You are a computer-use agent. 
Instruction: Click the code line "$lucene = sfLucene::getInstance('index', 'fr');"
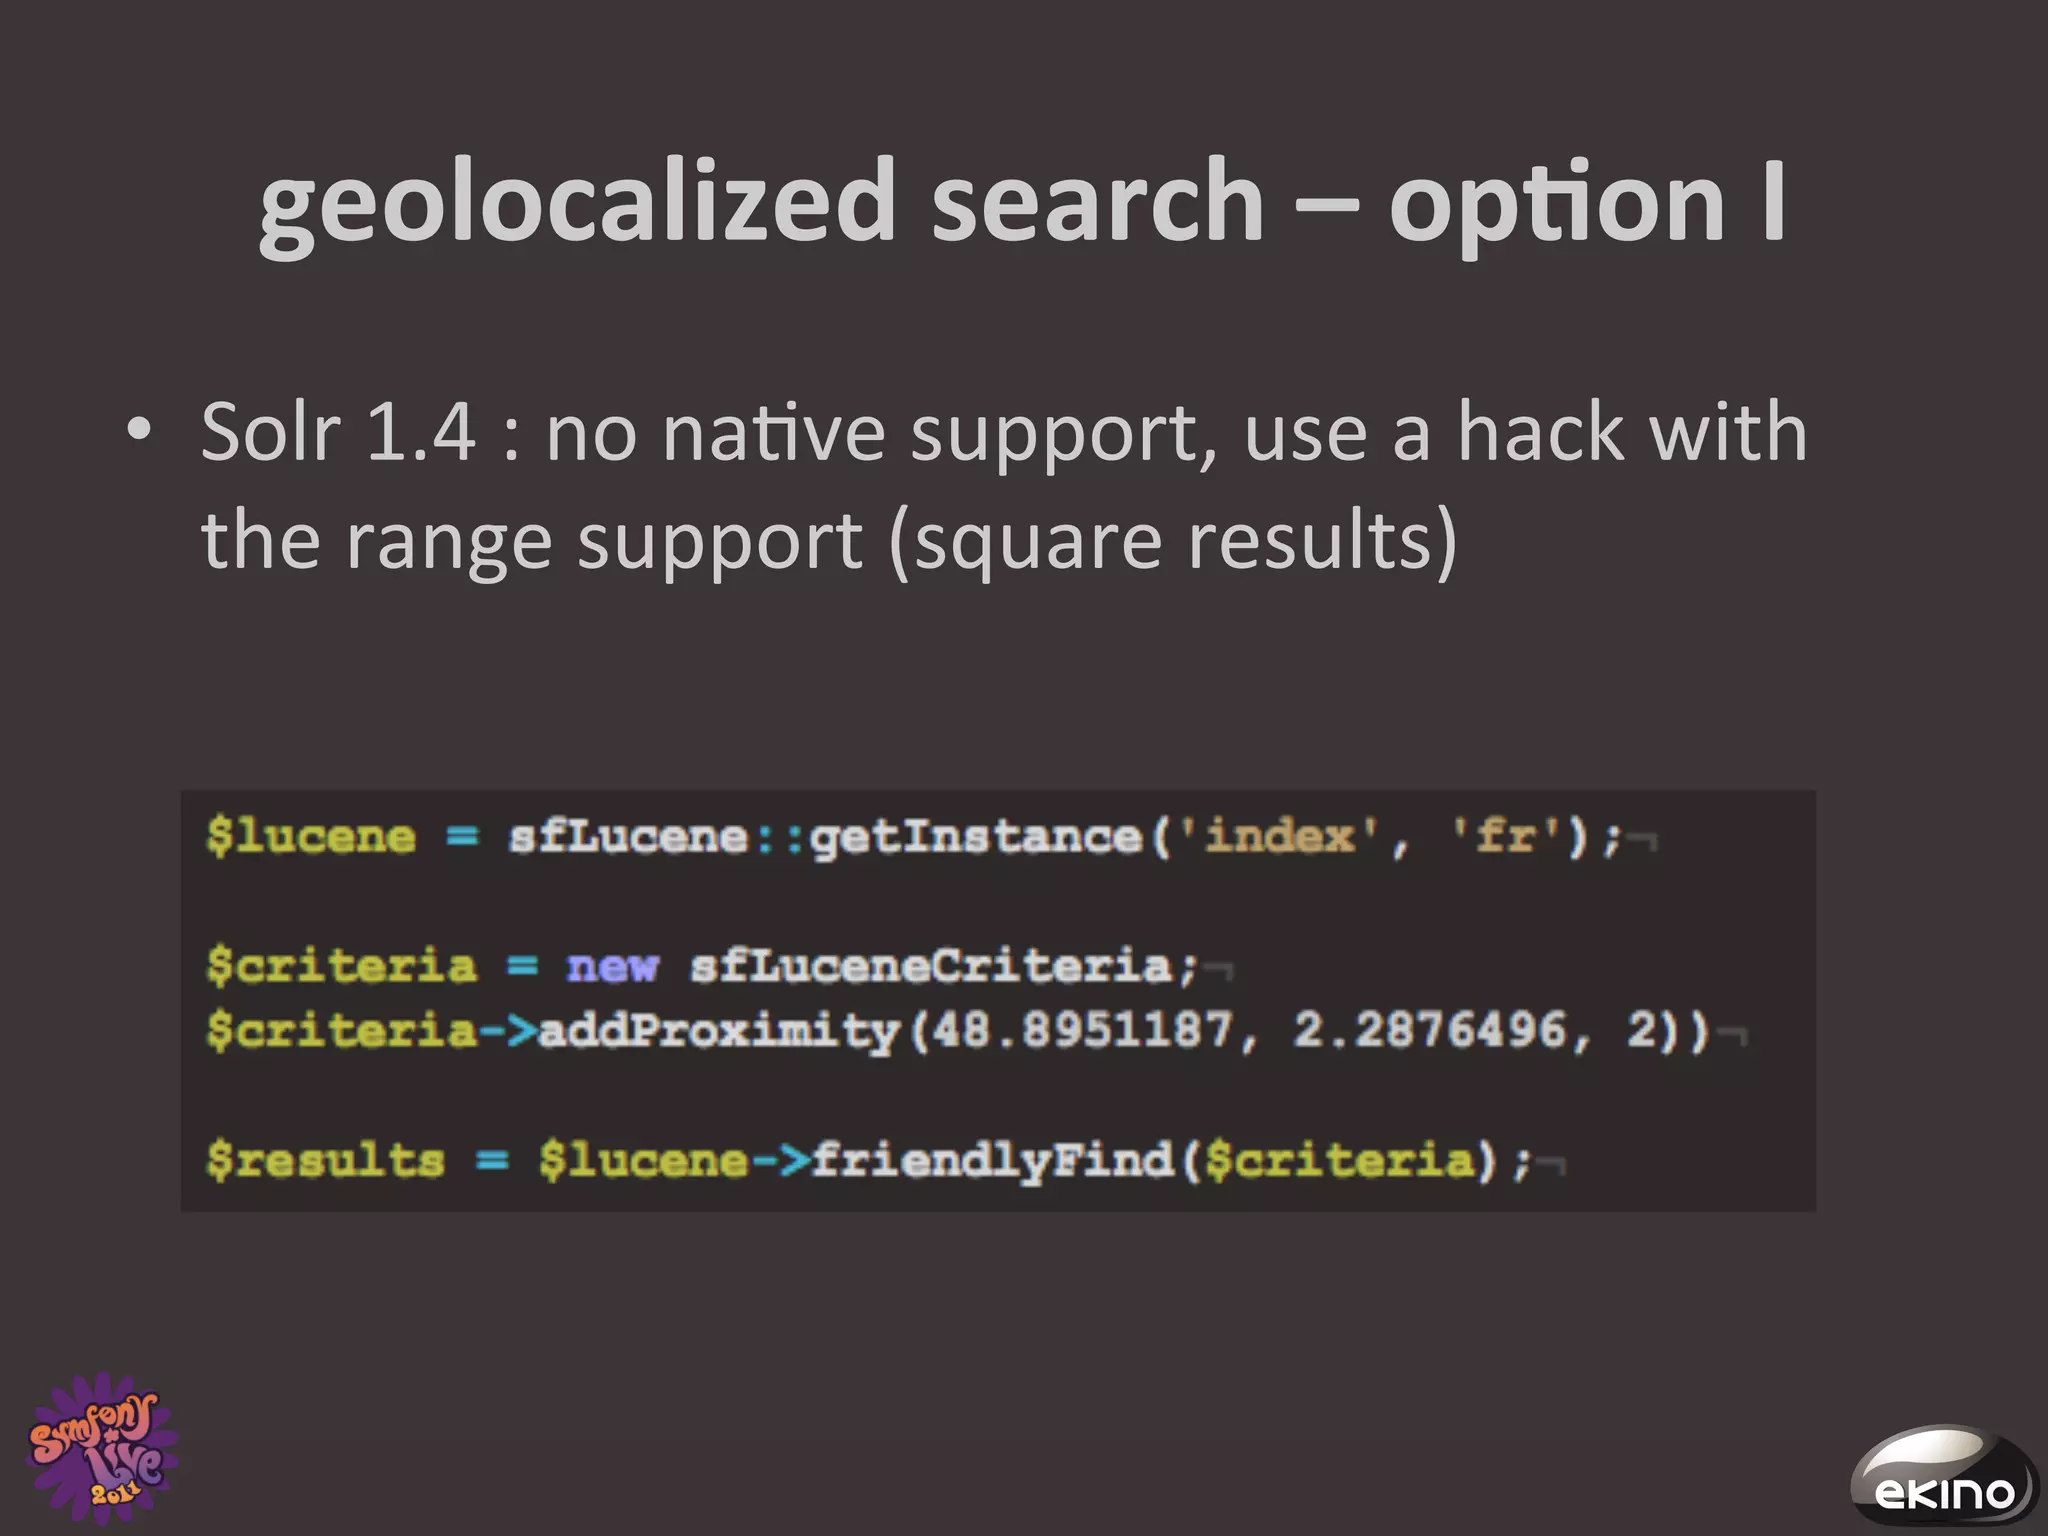tap(914, 836)
